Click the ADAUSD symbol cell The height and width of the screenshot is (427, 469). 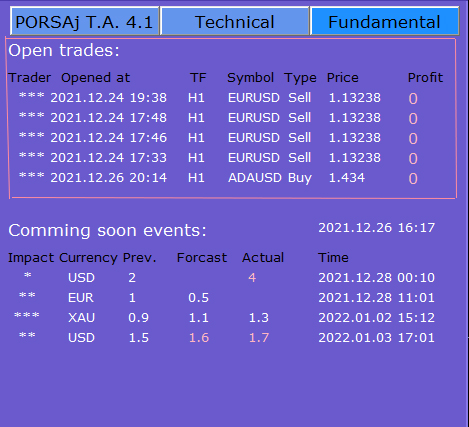pos(255,178)
